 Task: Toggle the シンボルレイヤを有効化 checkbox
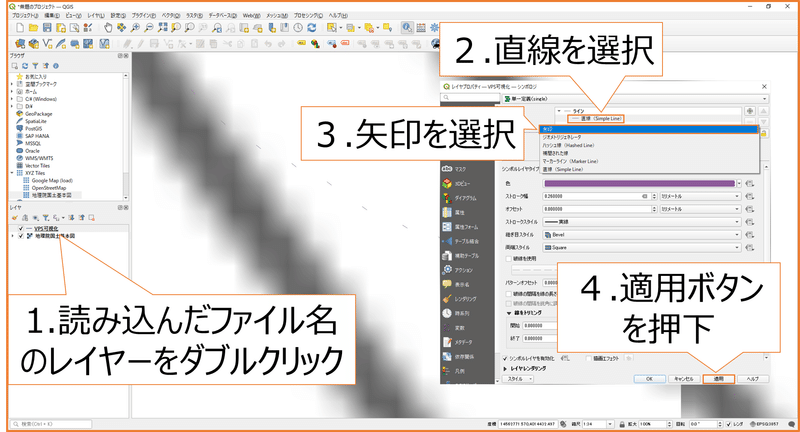[x=505, y=359]
